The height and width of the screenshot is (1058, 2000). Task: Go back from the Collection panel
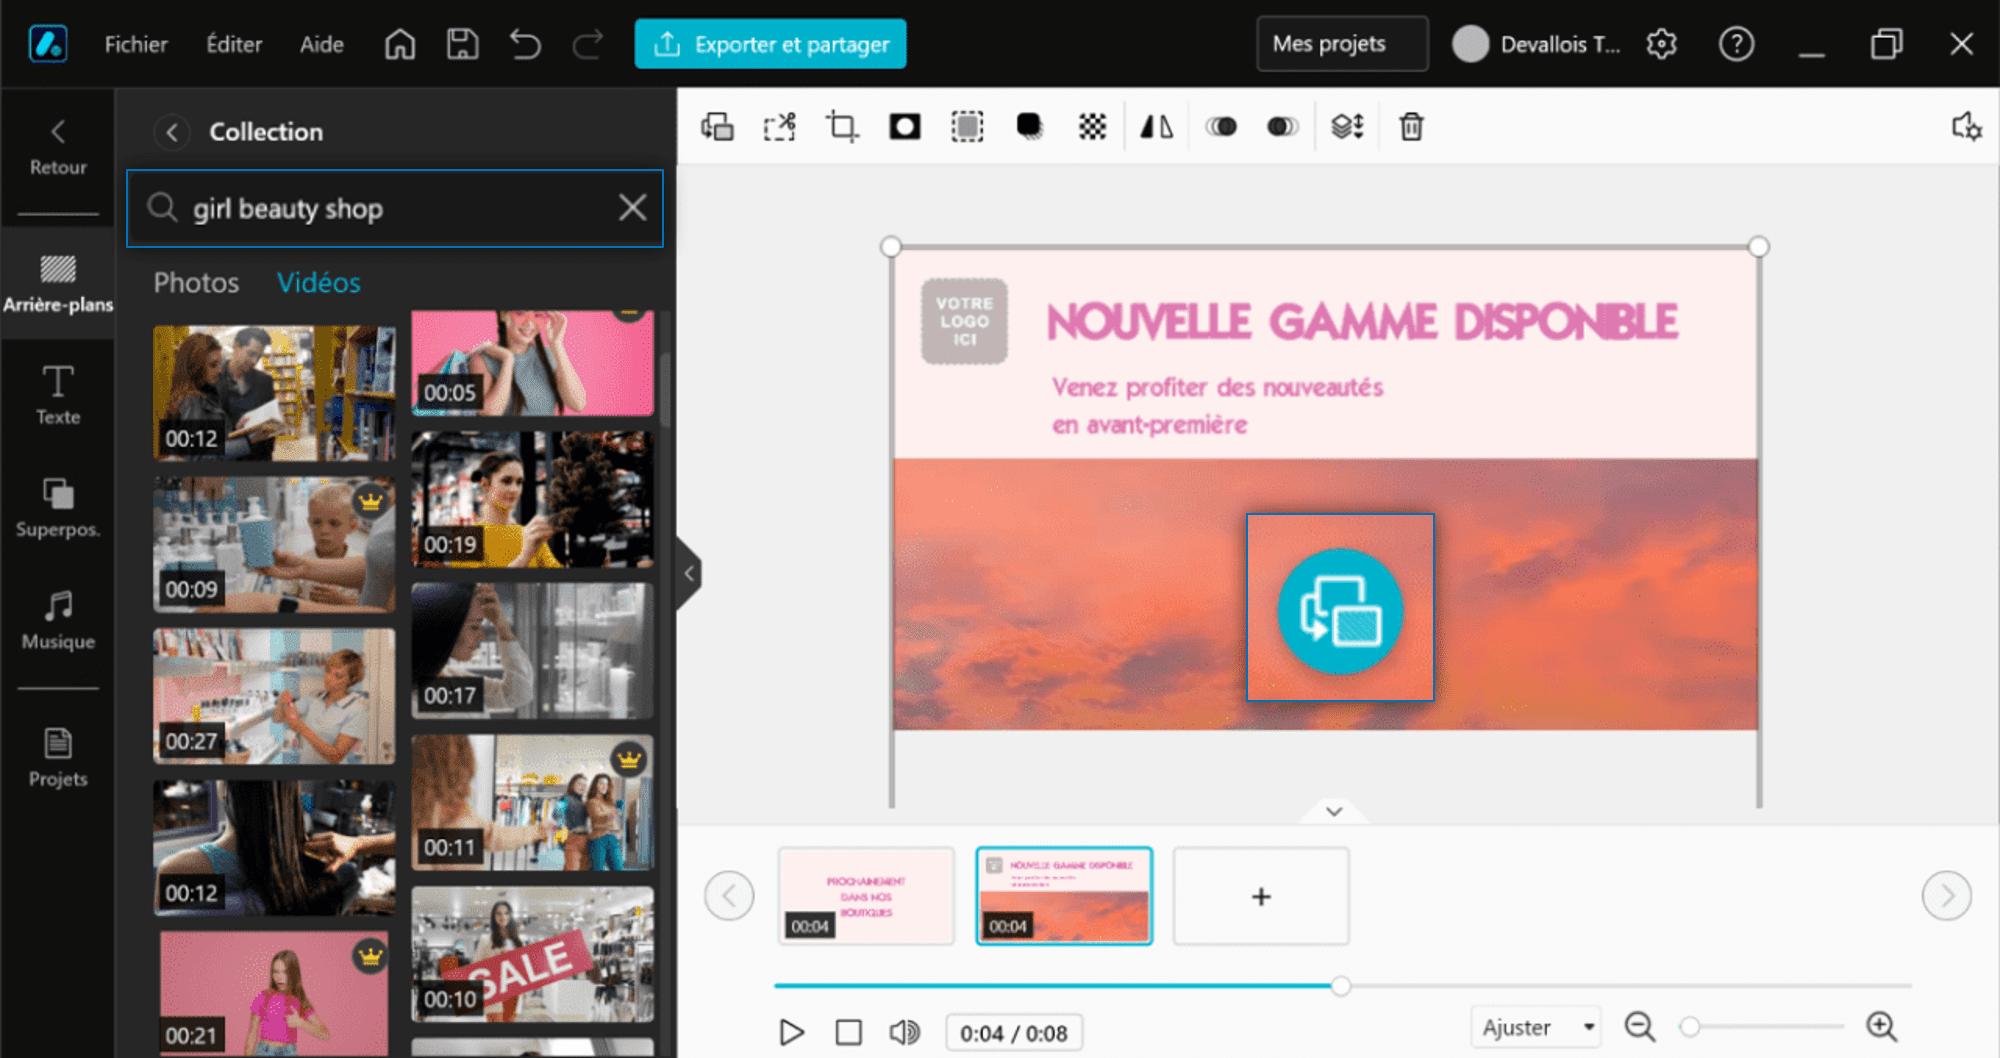click(172, 132)
